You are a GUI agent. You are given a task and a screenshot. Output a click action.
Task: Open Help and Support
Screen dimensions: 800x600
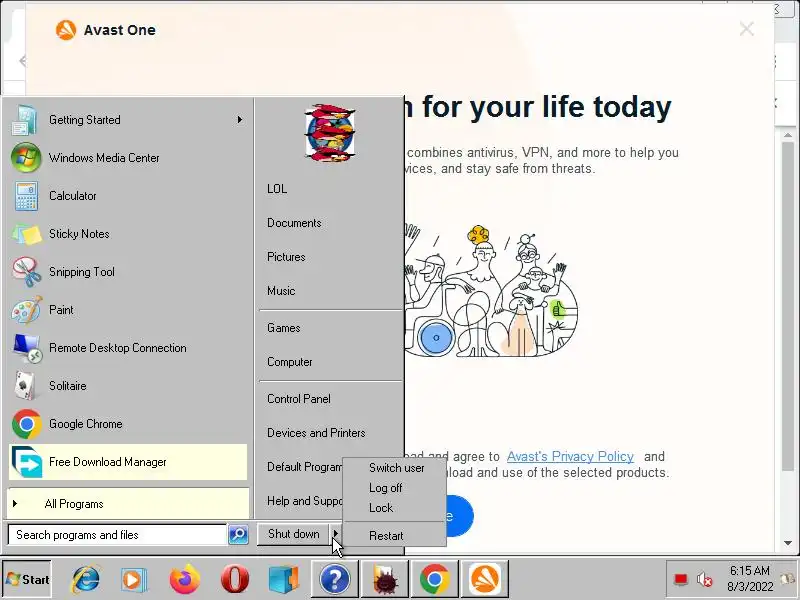coord(305,501)
